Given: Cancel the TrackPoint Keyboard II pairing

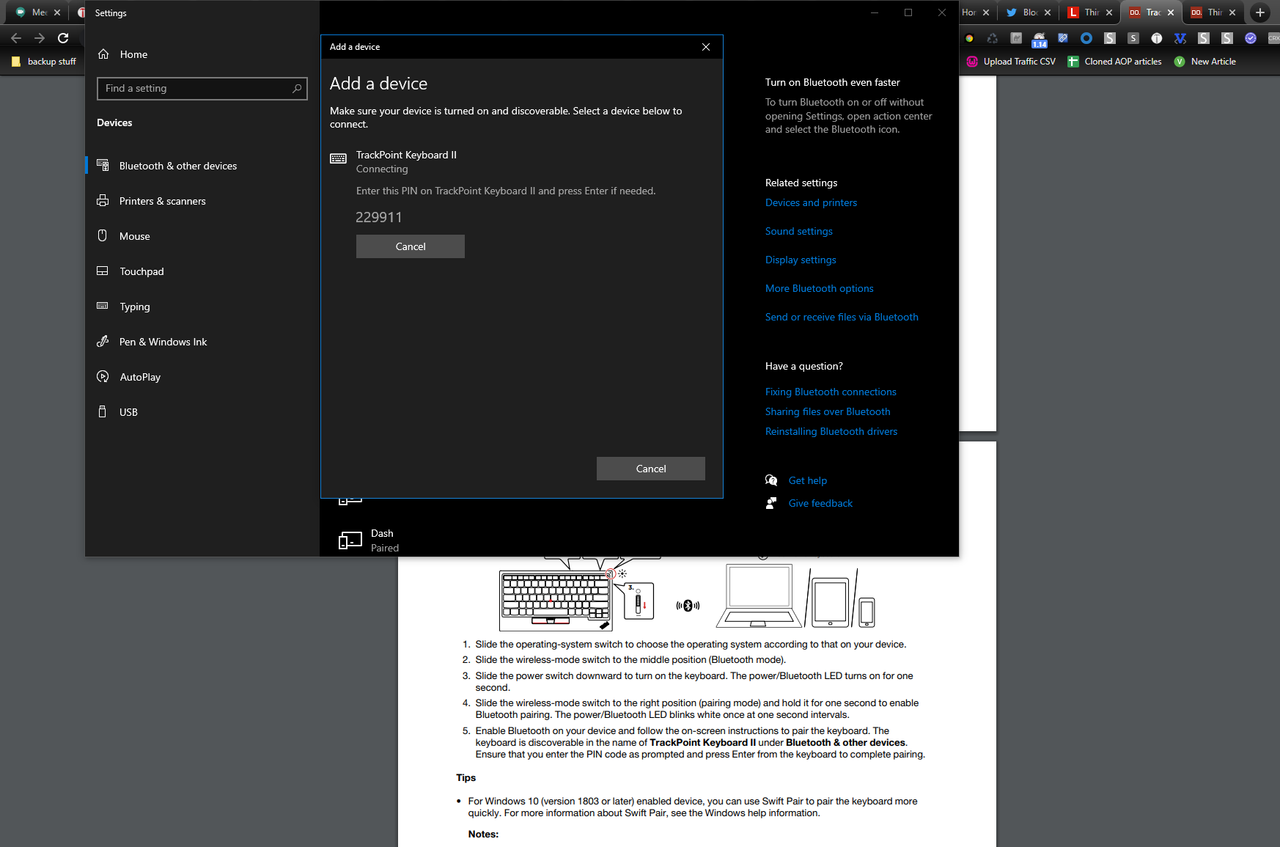Looking at the screenshot, I should point(410,246).
